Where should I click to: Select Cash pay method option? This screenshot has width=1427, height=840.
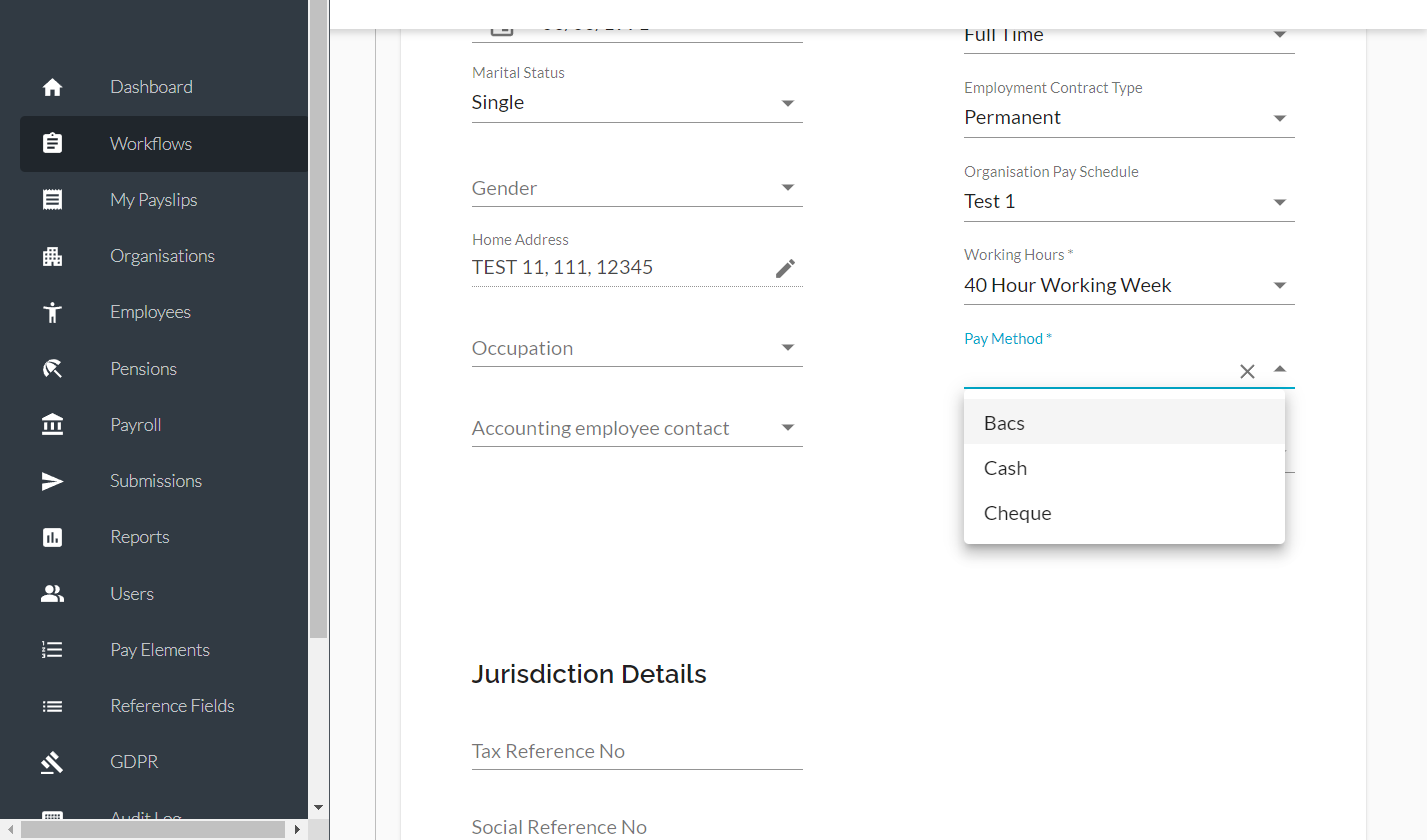click(x=1124, y=468)
